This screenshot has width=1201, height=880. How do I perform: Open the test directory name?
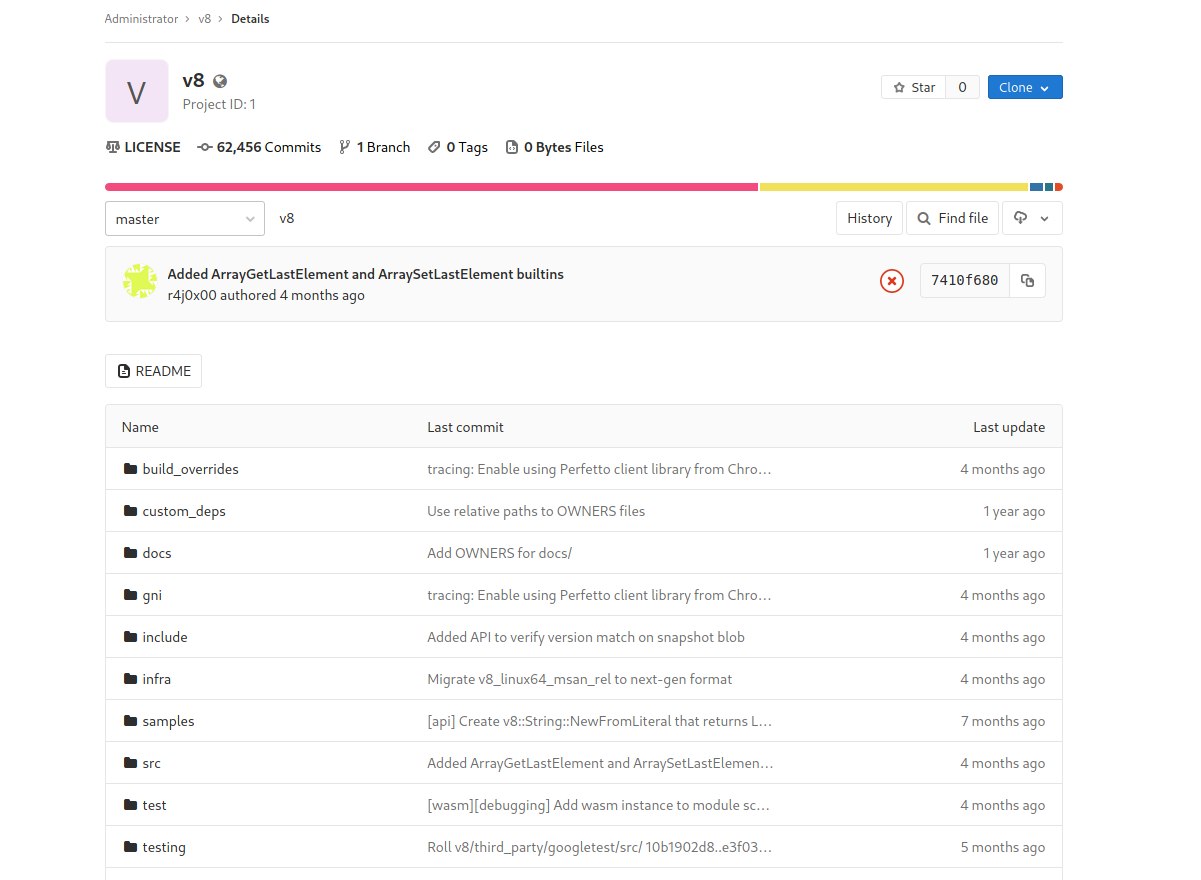[x=154, y=805]
